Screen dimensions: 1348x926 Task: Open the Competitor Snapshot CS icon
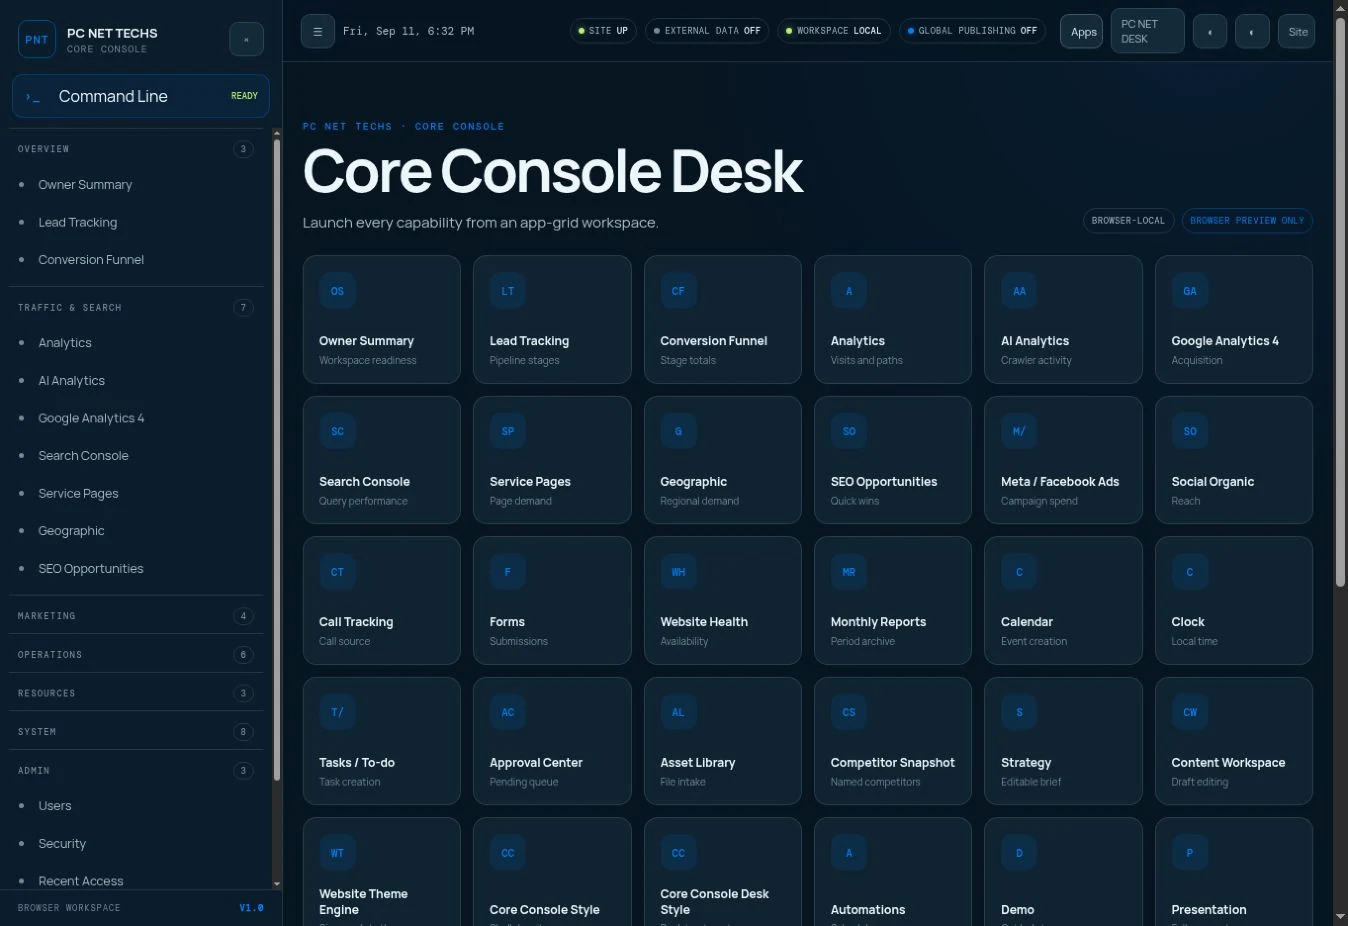849,713
